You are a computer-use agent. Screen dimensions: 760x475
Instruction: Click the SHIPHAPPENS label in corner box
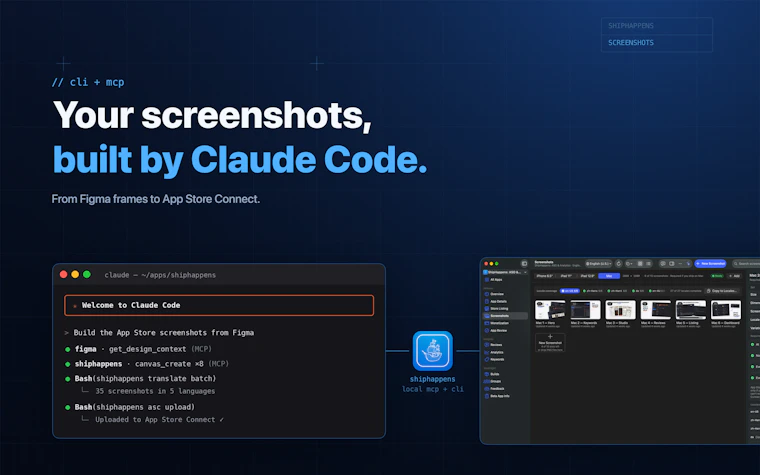click(x=631, y=26)
